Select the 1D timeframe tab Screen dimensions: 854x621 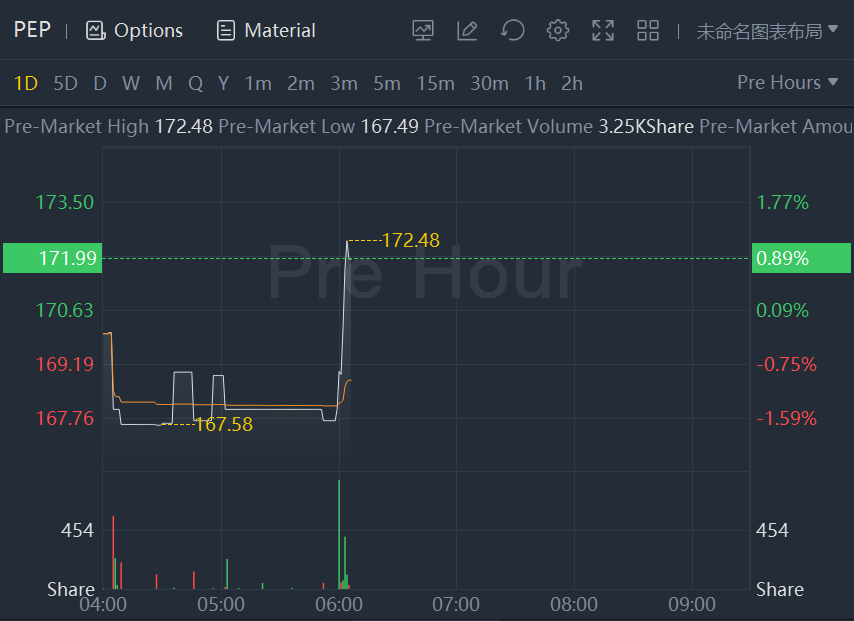(x=26, y=83)
